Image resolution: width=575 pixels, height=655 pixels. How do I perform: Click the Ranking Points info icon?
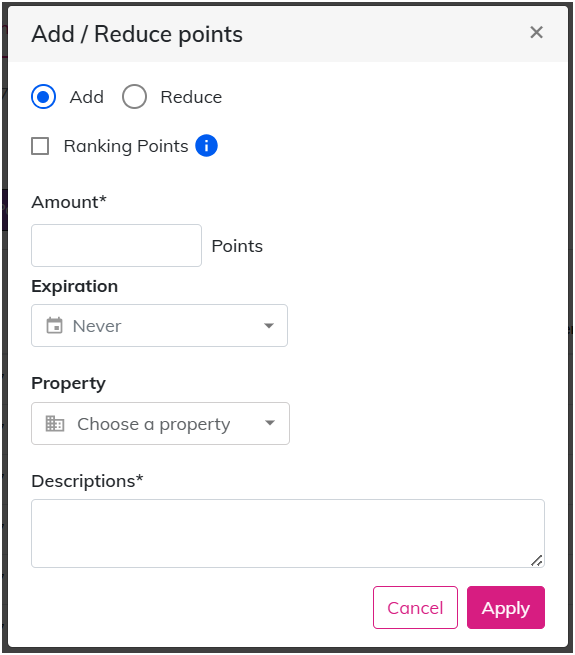206,146
